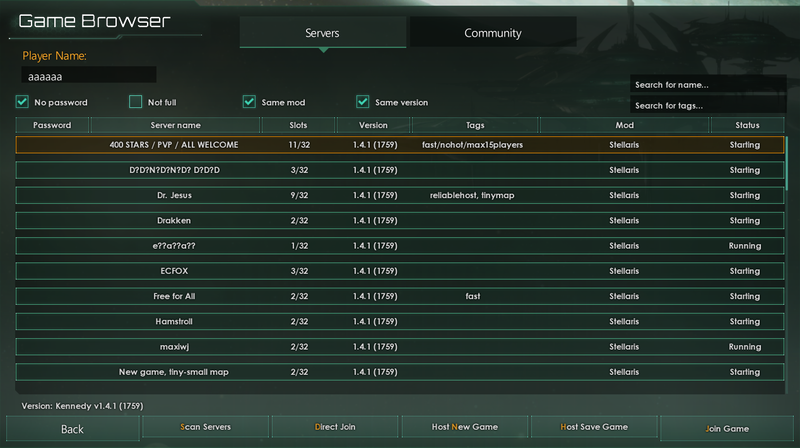Focus the Search for tags field
Viewport: 800px width, 448px height.
708,106
